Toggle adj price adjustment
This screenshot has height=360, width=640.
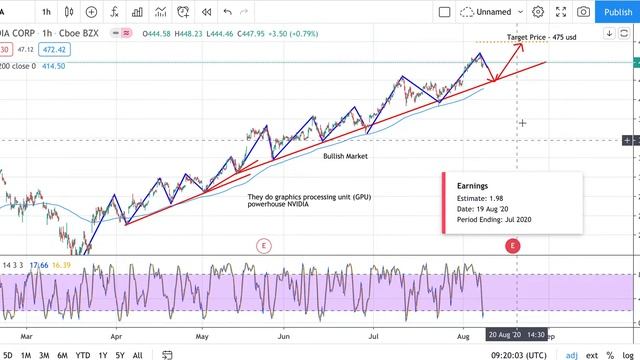click(x=571, y=356)
